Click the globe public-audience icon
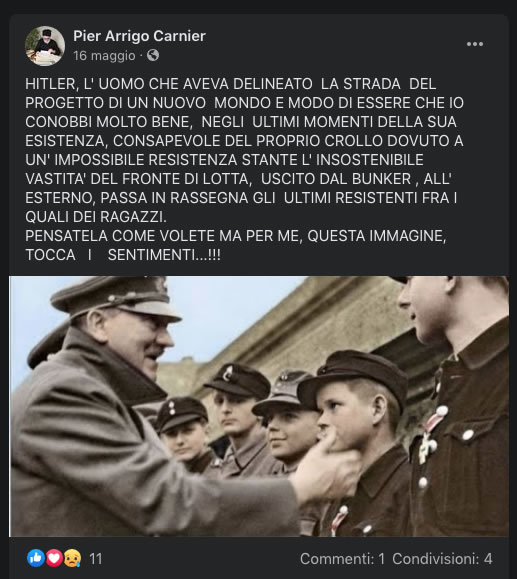The image size is (517, 579). 153,55
